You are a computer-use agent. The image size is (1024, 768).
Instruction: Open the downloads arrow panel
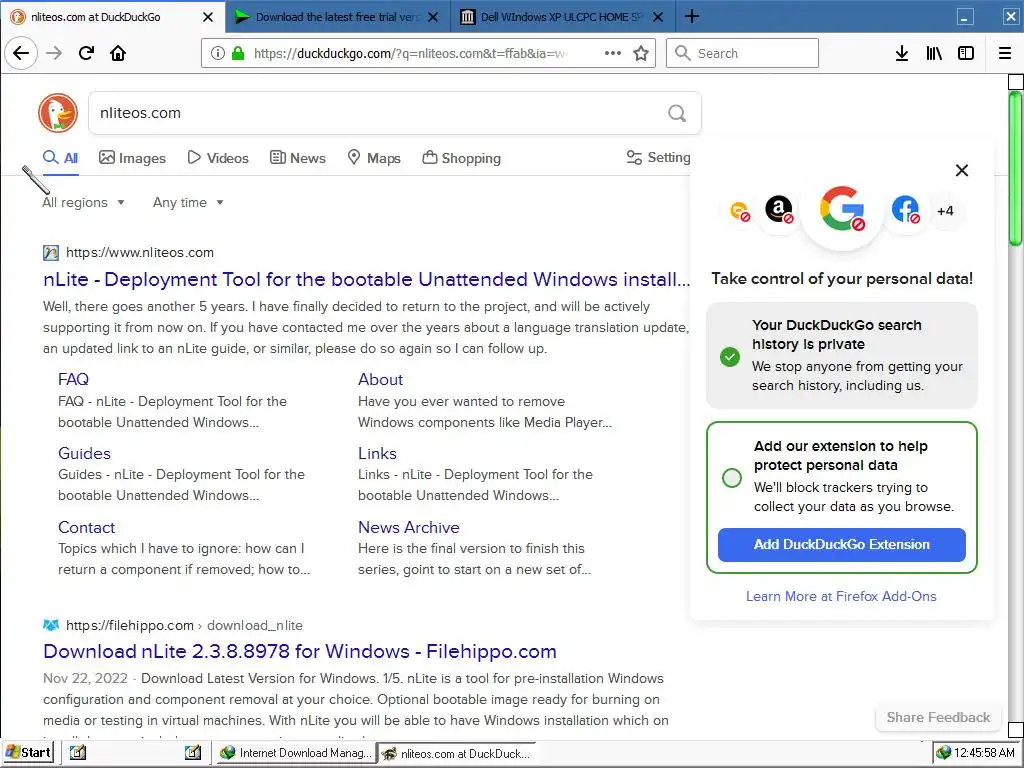point(902,54)
